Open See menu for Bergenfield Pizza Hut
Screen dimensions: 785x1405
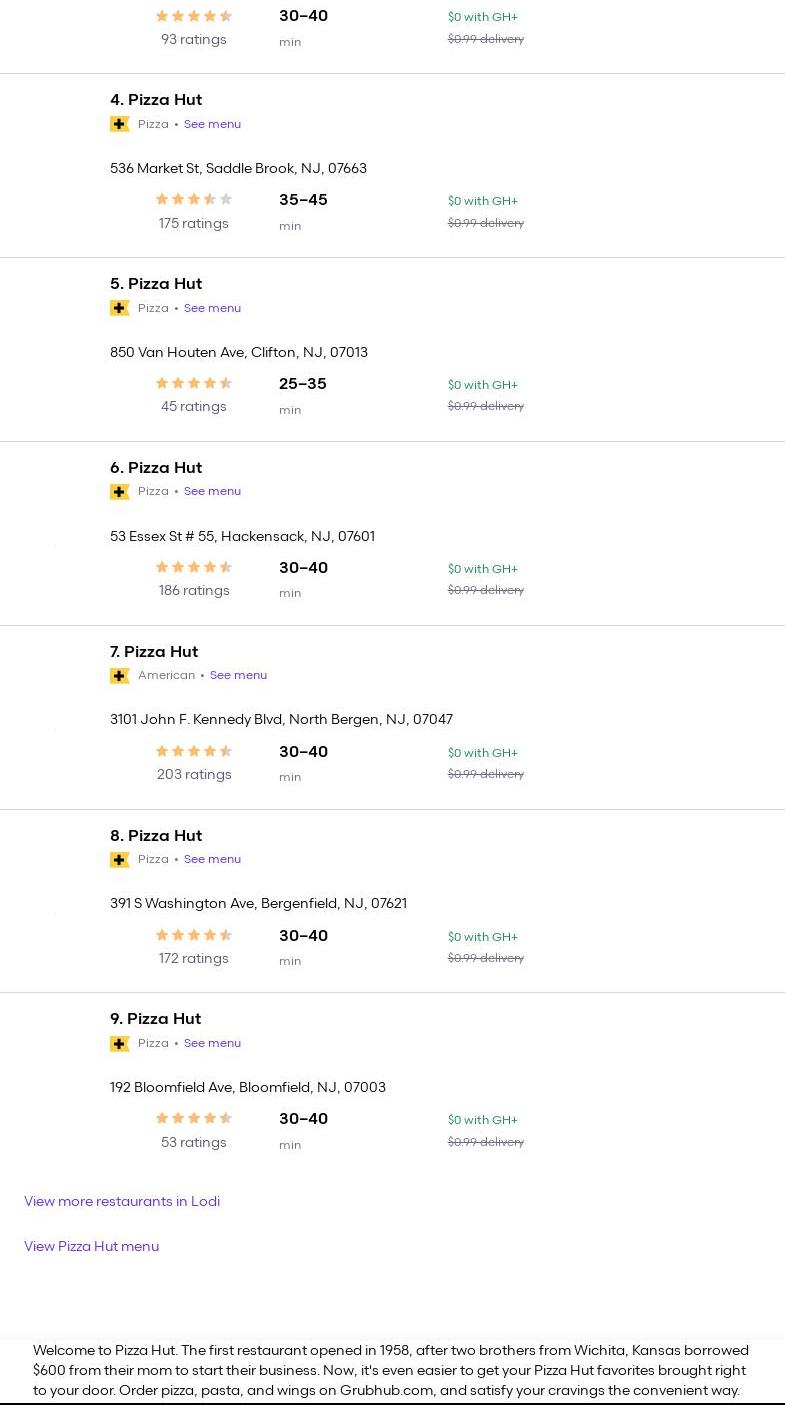(x=212, y=859)
